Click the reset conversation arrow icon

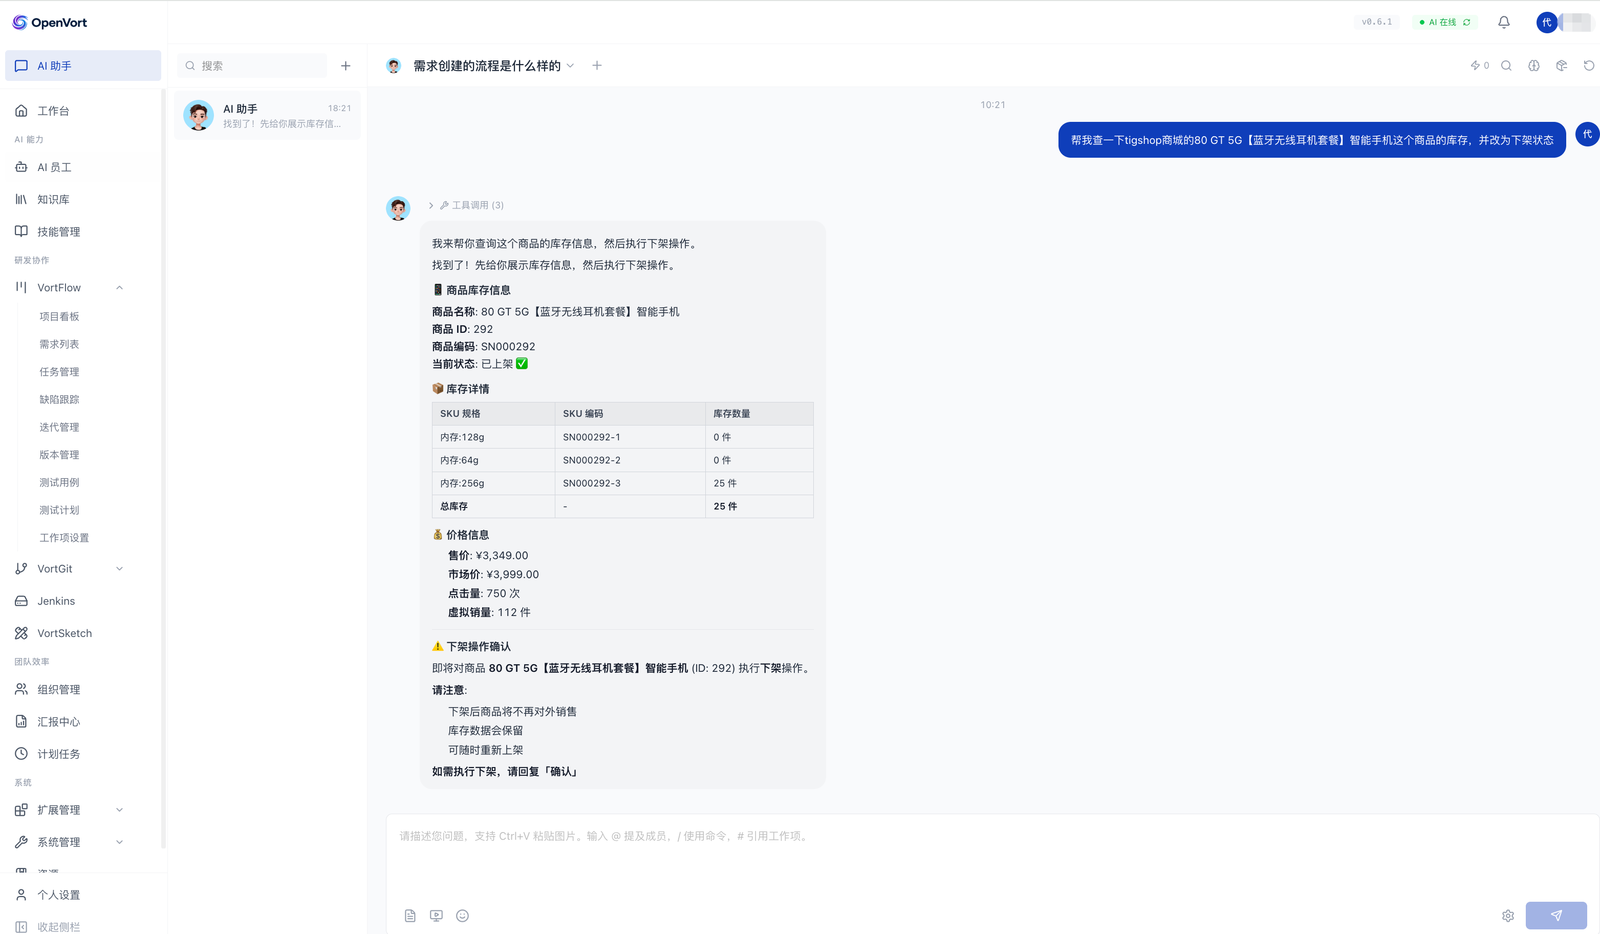(1588, 66)
